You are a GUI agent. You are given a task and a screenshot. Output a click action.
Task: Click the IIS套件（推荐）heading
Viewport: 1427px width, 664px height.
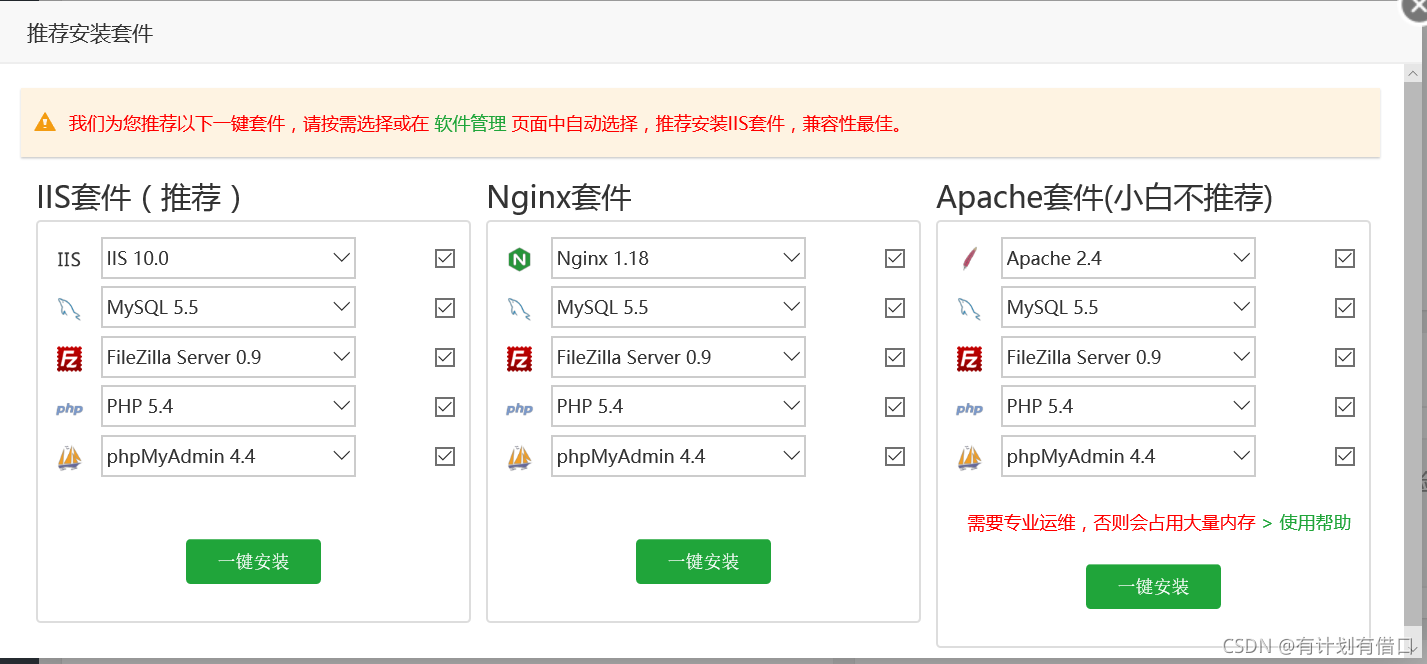140,197
